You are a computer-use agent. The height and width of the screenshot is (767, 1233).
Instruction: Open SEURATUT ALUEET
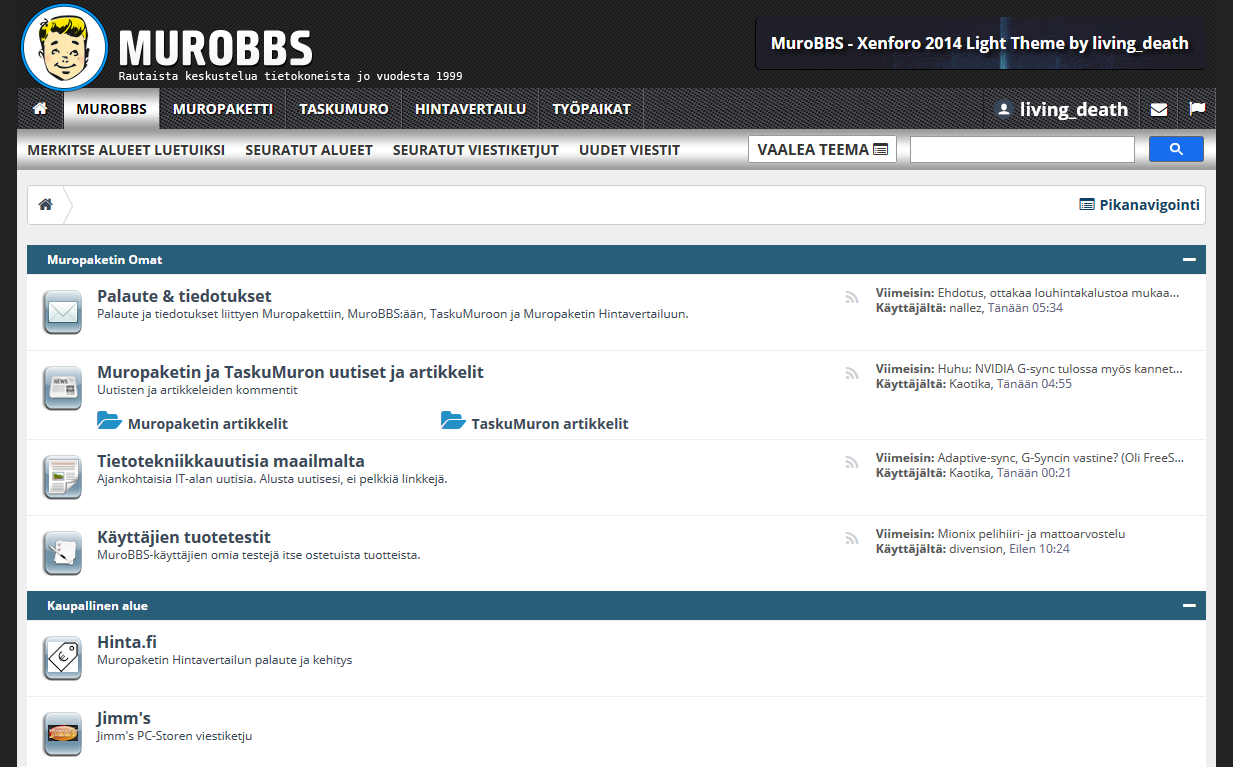click(309, 150)
